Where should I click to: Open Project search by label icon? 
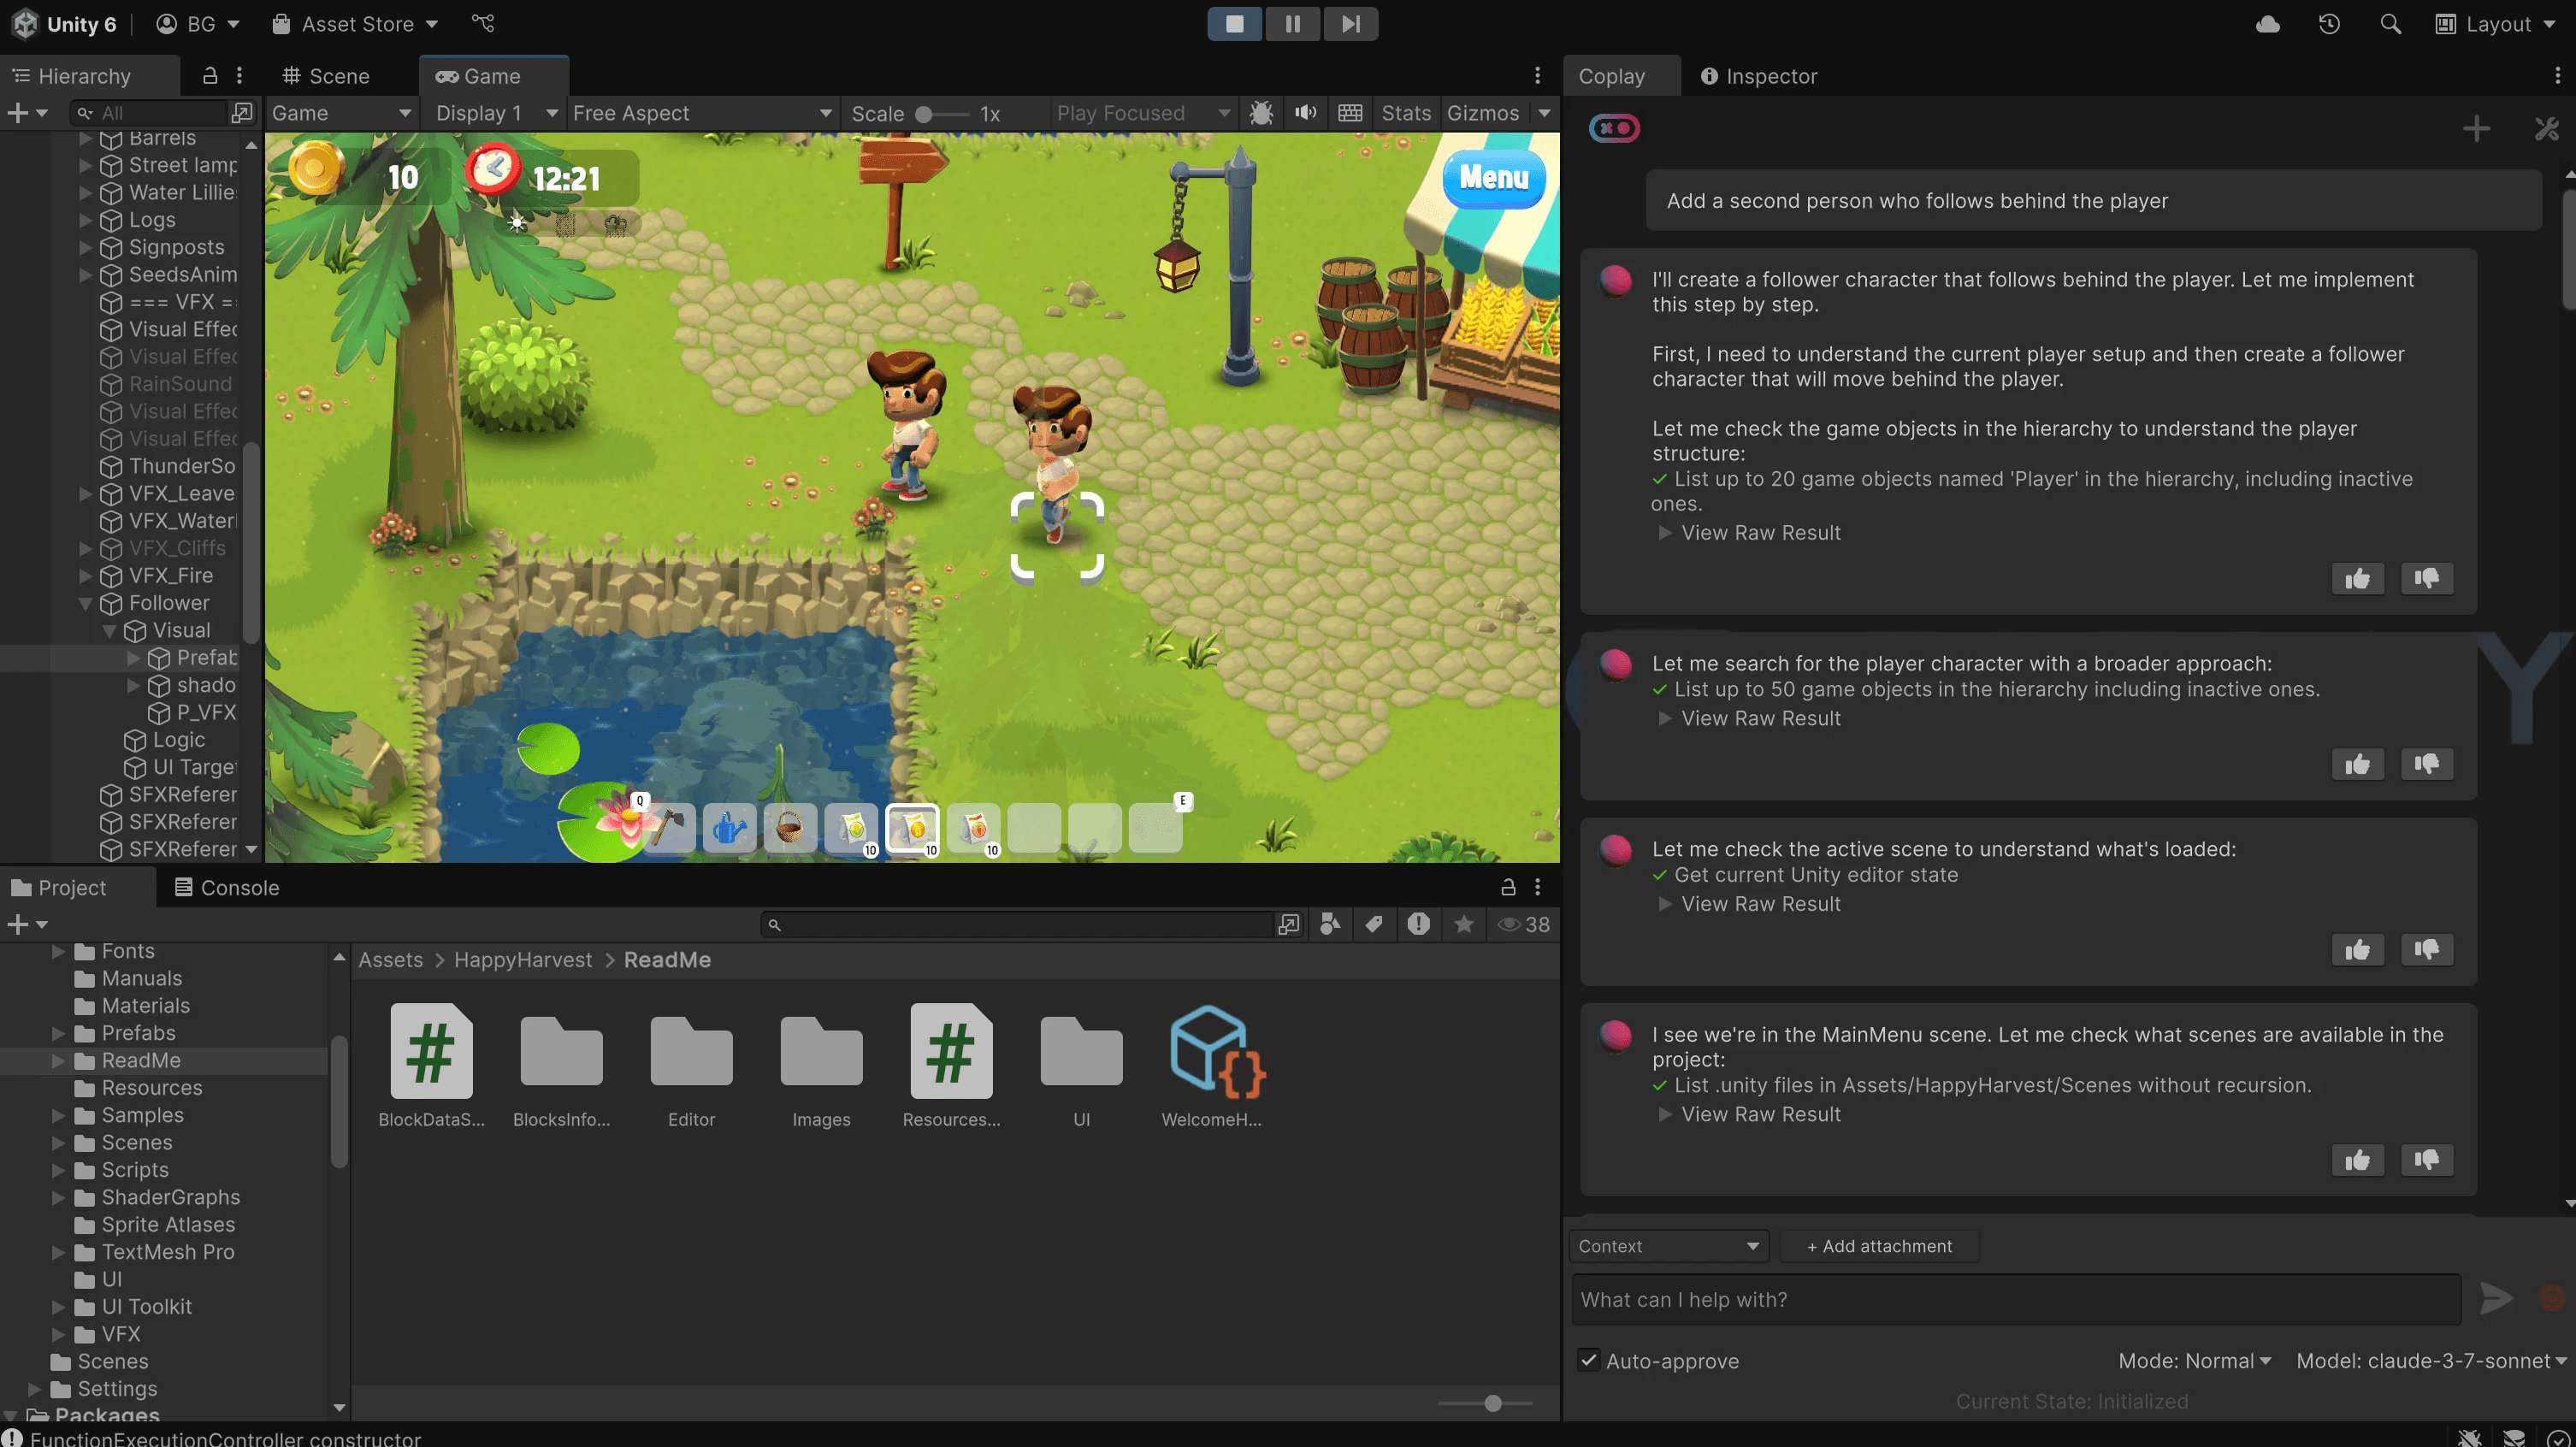[x=1374, y=924]
